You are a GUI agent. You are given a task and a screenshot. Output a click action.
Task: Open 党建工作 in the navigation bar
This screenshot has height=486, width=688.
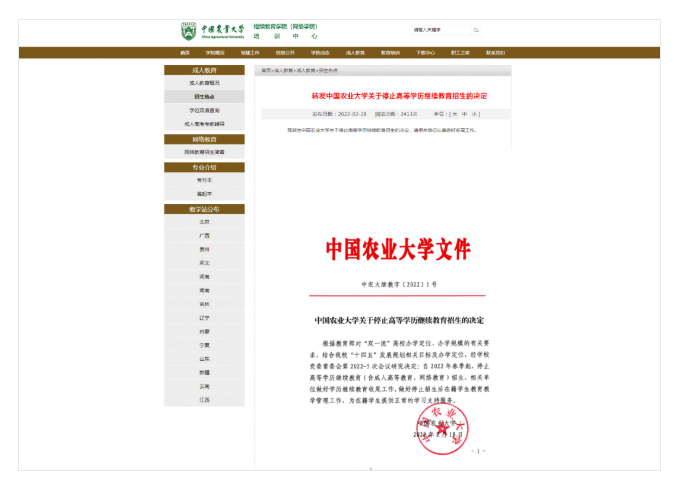pyautogui.click(x=250, y=53)
